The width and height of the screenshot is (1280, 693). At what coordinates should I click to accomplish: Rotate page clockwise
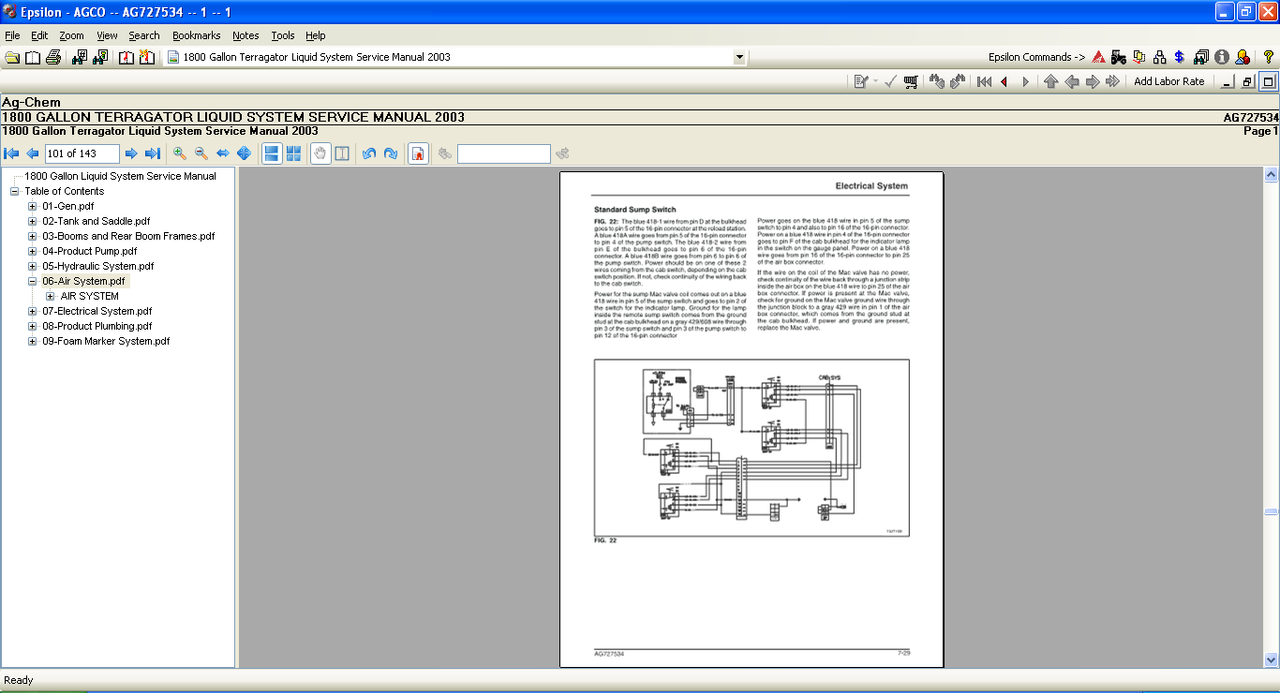pos(390,153)
